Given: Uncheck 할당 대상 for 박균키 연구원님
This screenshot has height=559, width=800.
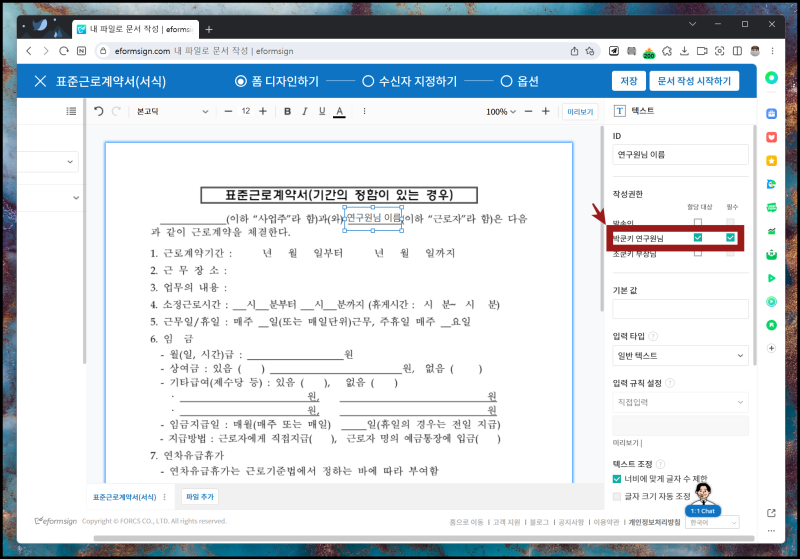Looking at the screenshot, I should (x=698, y=238).
